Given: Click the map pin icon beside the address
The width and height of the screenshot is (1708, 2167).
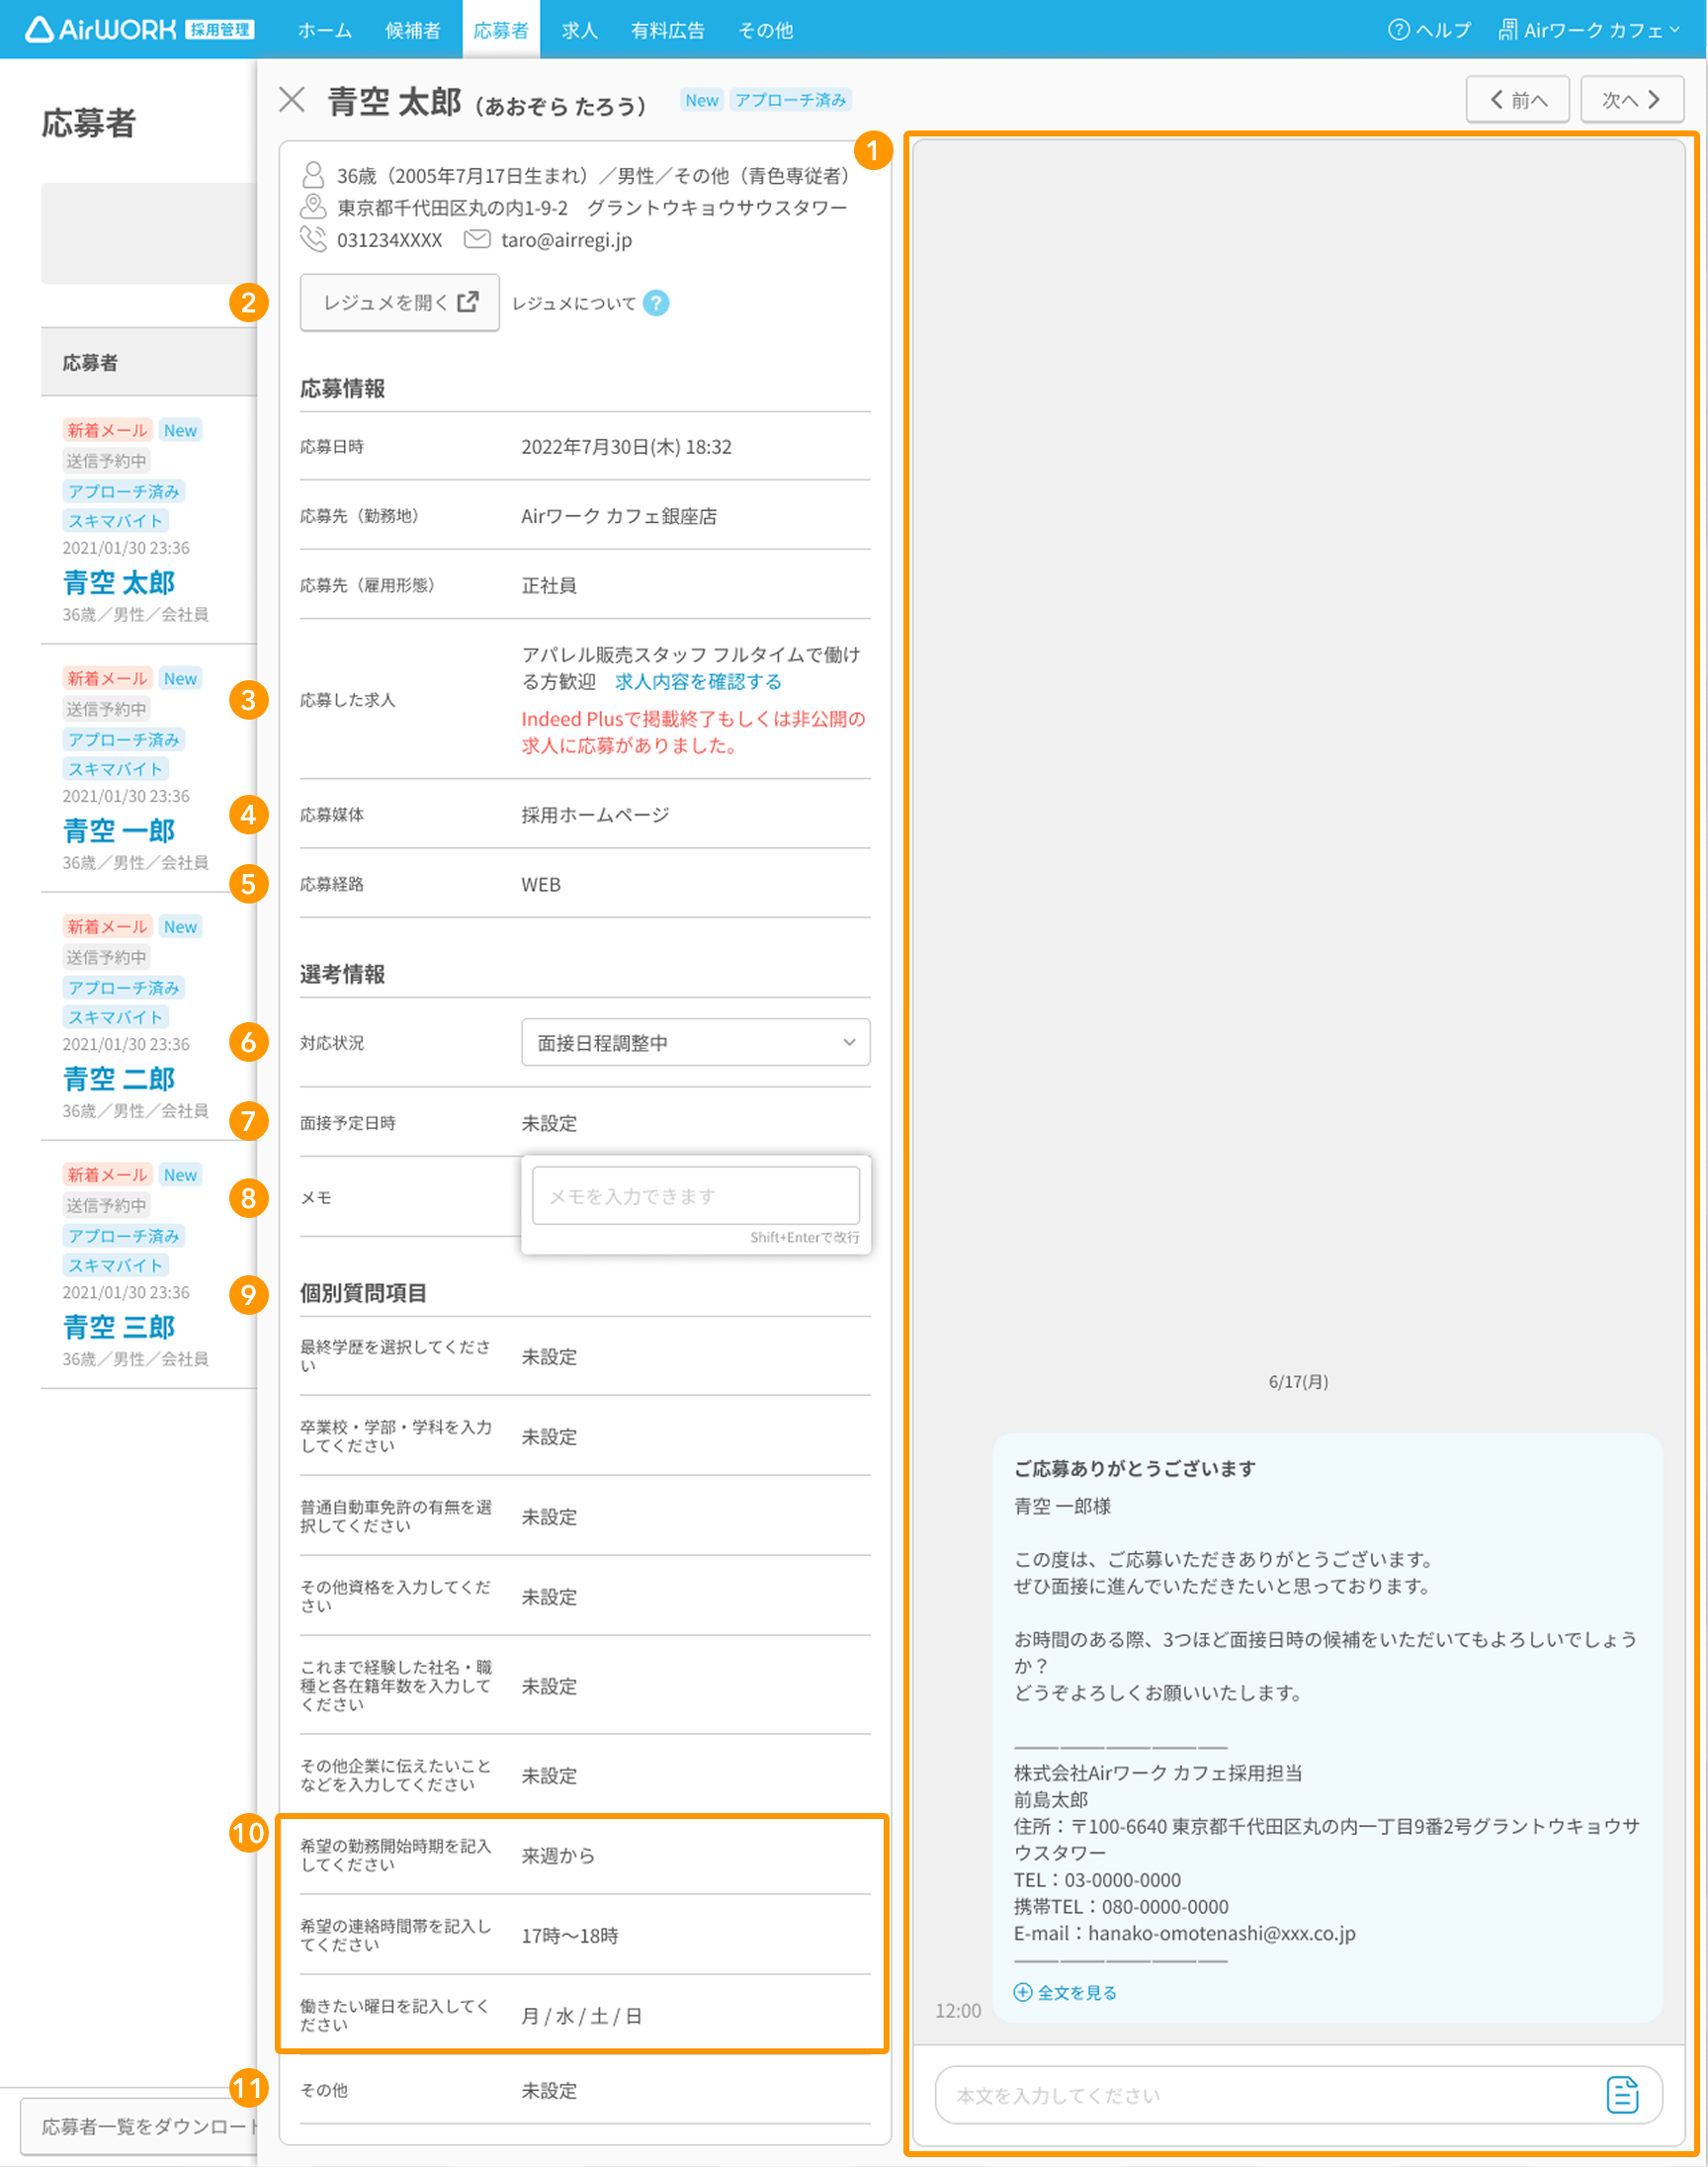Looking at the screenshot, I should [x=313, y=207].
